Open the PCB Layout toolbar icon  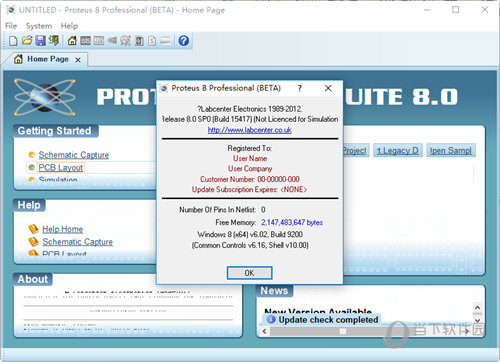click(x=99, y=41)
